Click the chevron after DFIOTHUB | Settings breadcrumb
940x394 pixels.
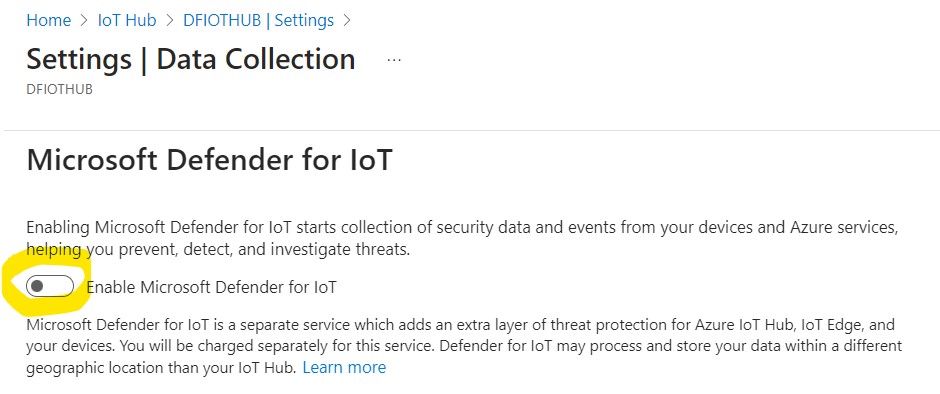pyautogui.click(x=347, y=20)
